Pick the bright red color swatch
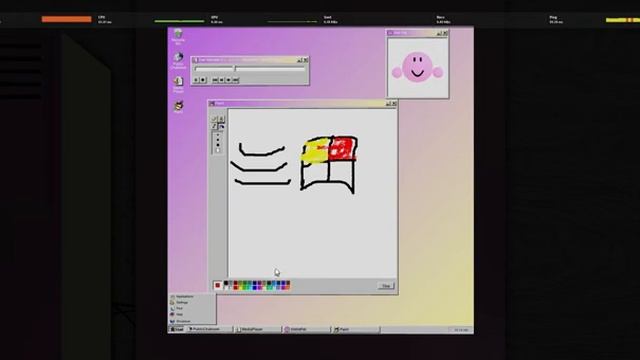This screenshot has width=640, height=360. 236,288
